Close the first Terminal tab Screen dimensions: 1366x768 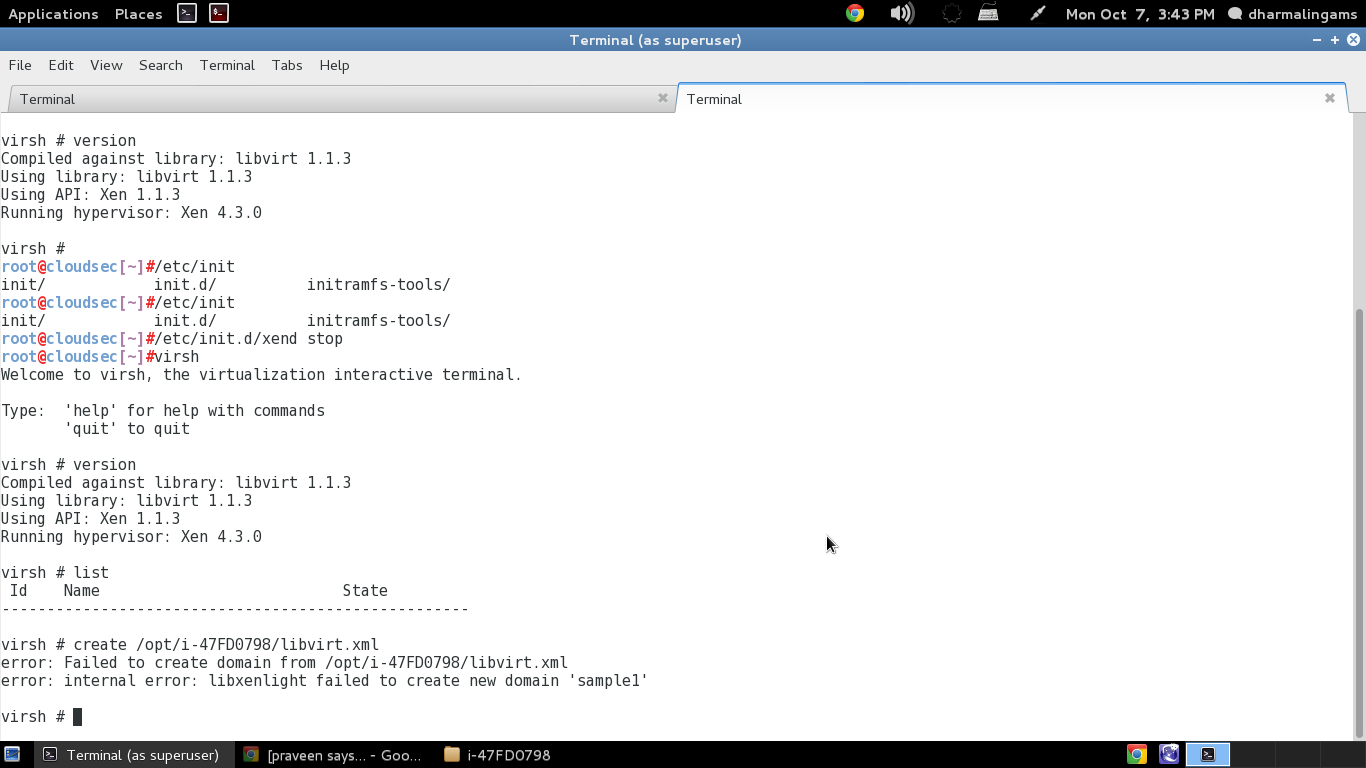(662, 98)
